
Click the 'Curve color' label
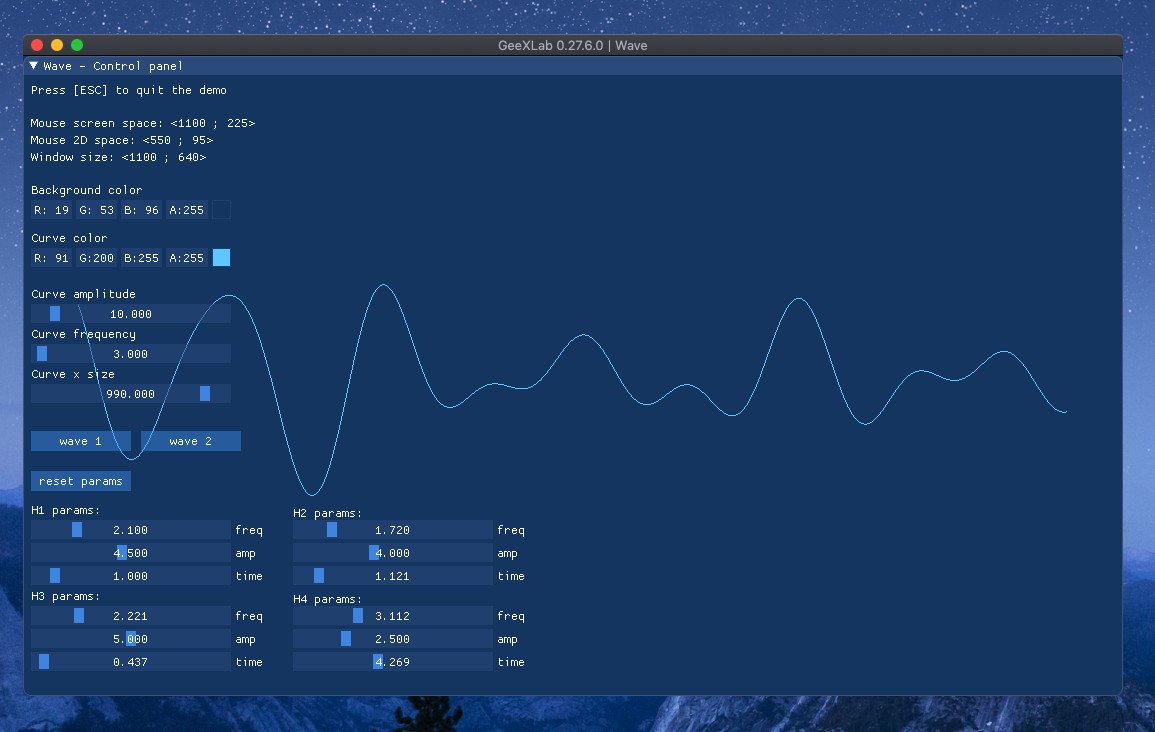click(69, 238)
